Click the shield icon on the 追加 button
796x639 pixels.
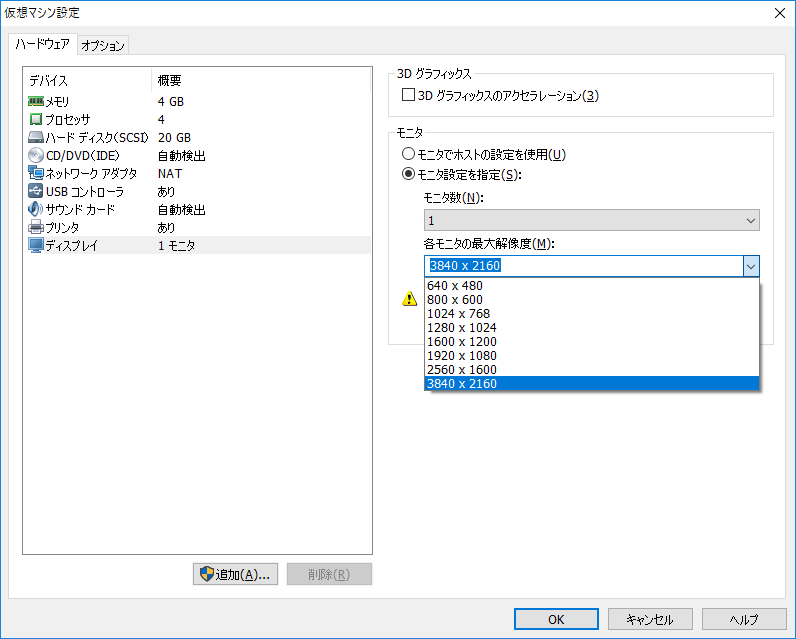207,574
